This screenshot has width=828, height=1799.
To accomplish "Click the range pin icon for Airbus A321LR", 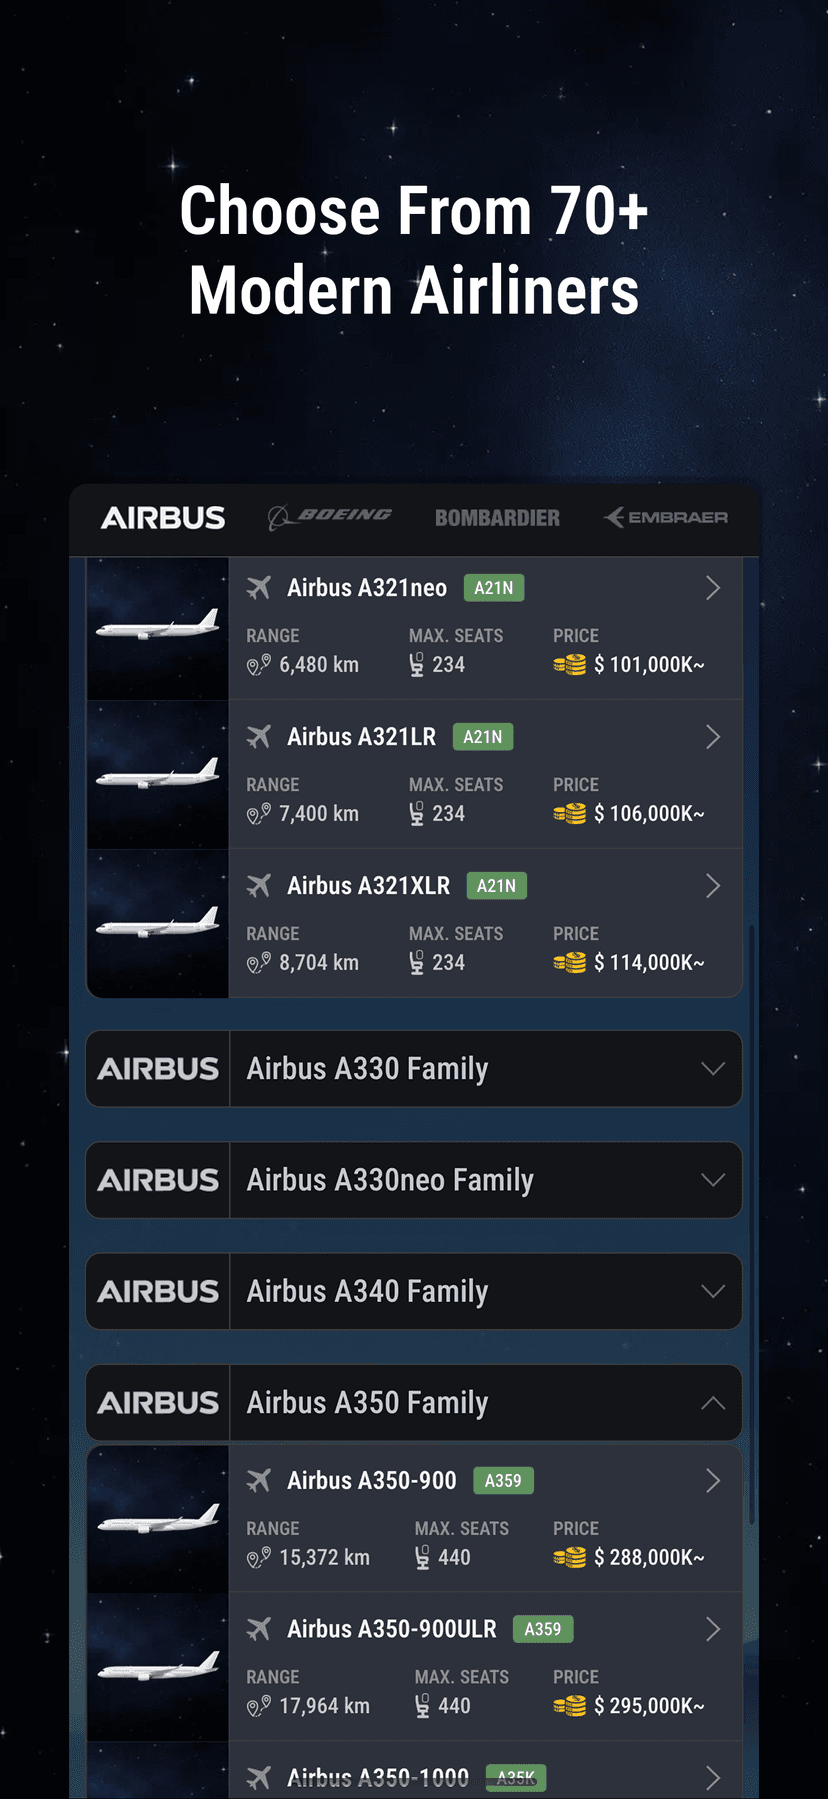I will [258, 813].
